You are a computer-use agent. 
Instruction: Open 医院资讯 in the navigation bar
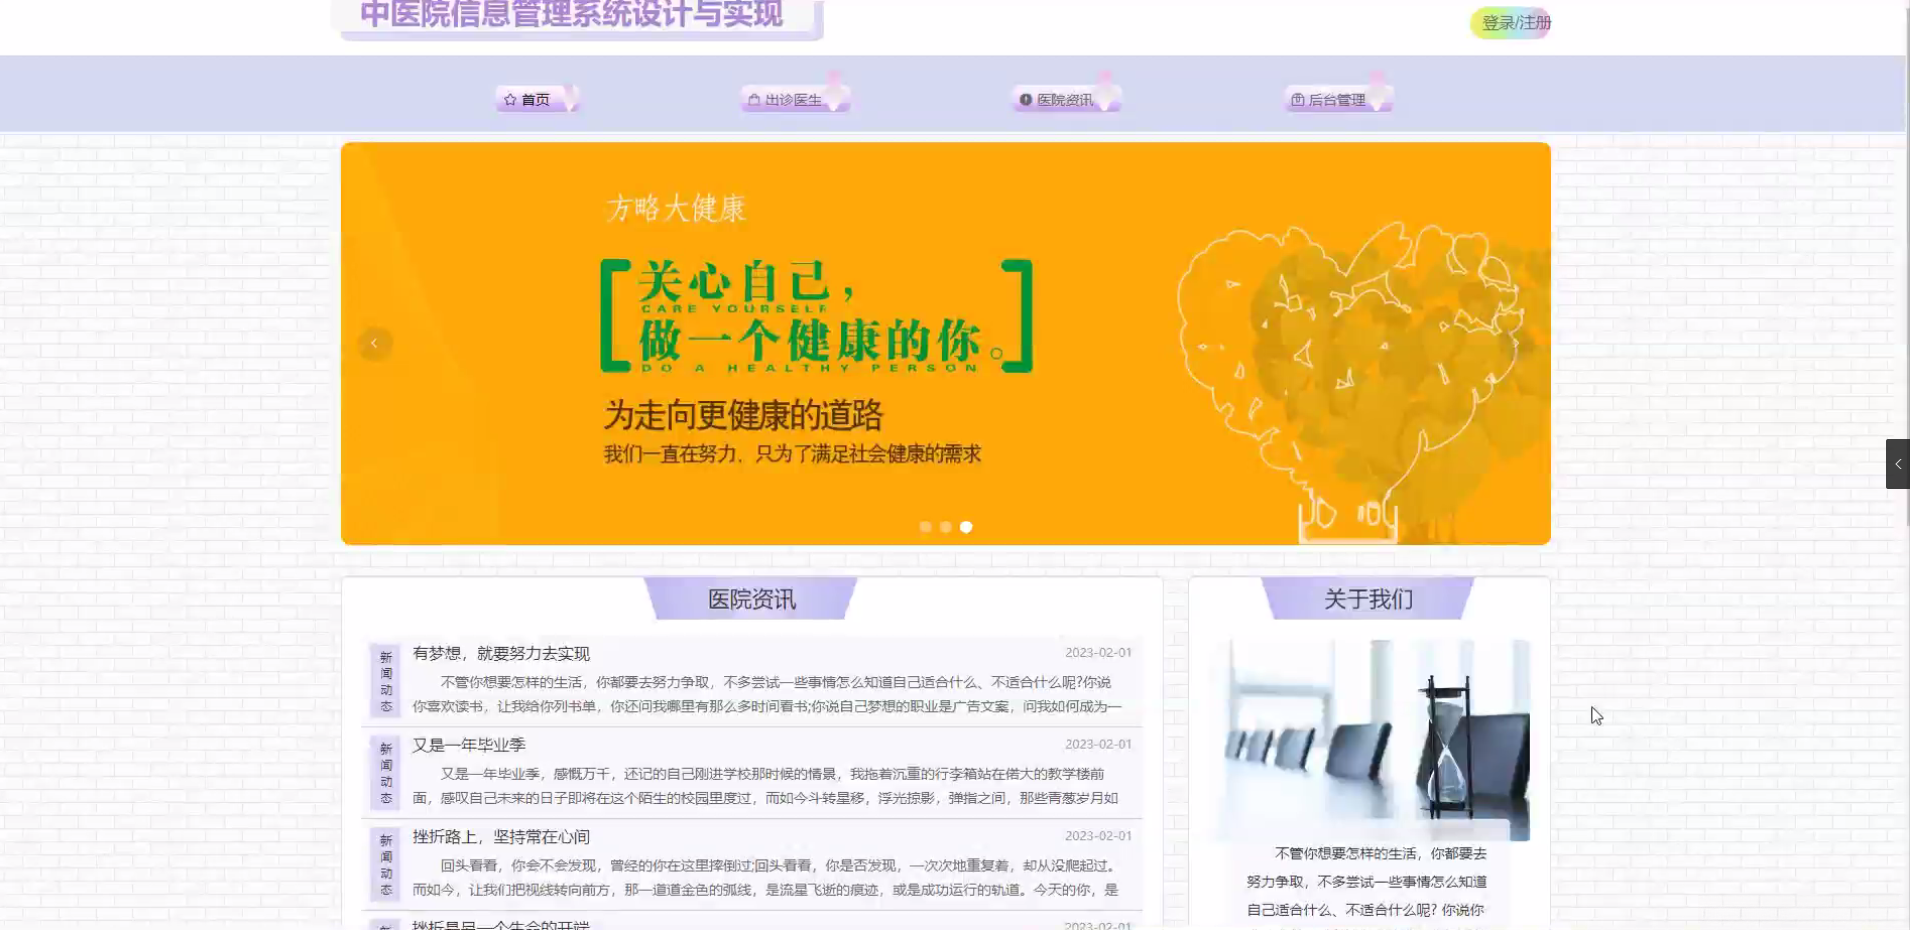(1065, 99)
